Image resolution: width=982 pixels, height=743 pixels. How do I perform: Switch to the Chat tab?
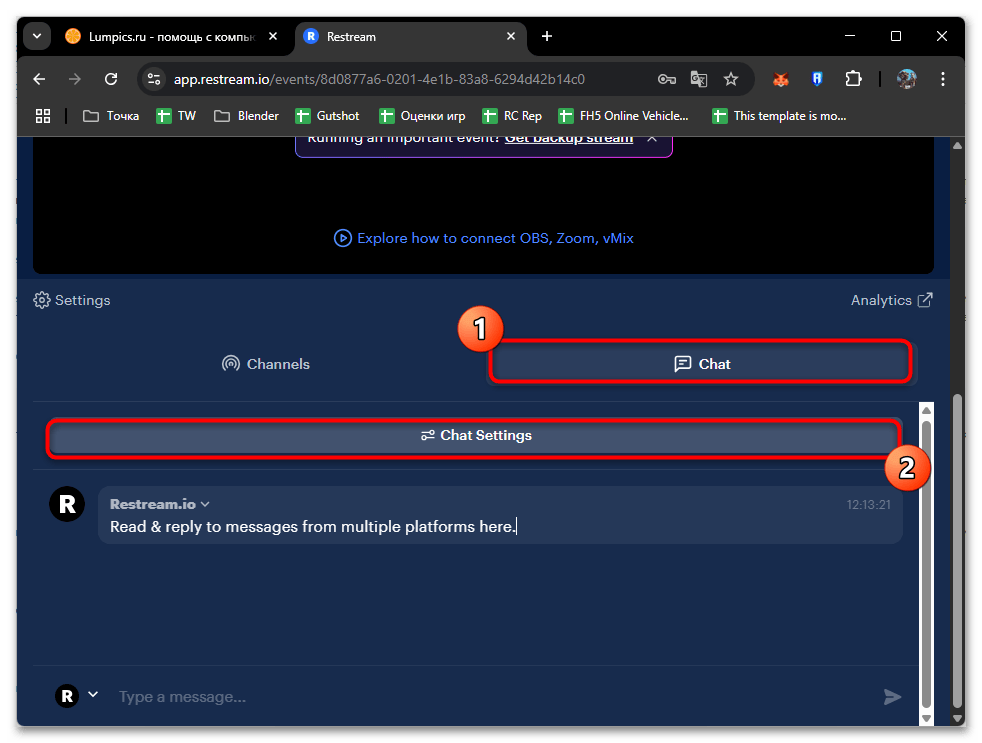pos(701,364)
